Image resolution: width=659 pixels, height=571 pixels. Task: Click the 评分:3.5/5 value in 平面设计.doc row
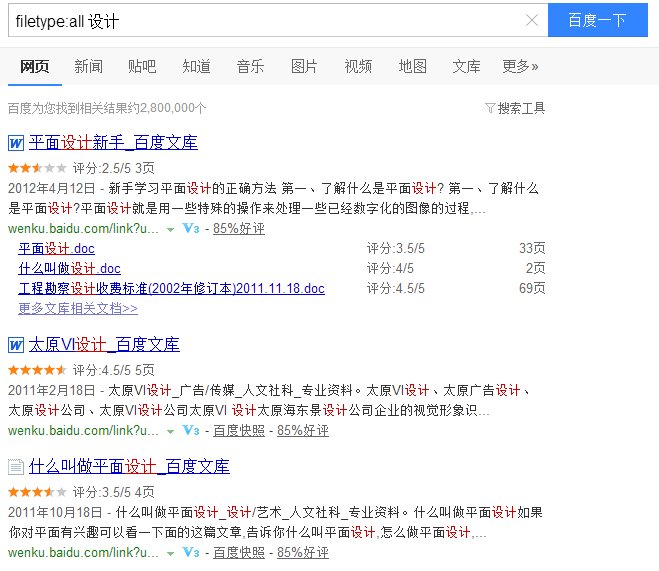(x=395, y=248)
